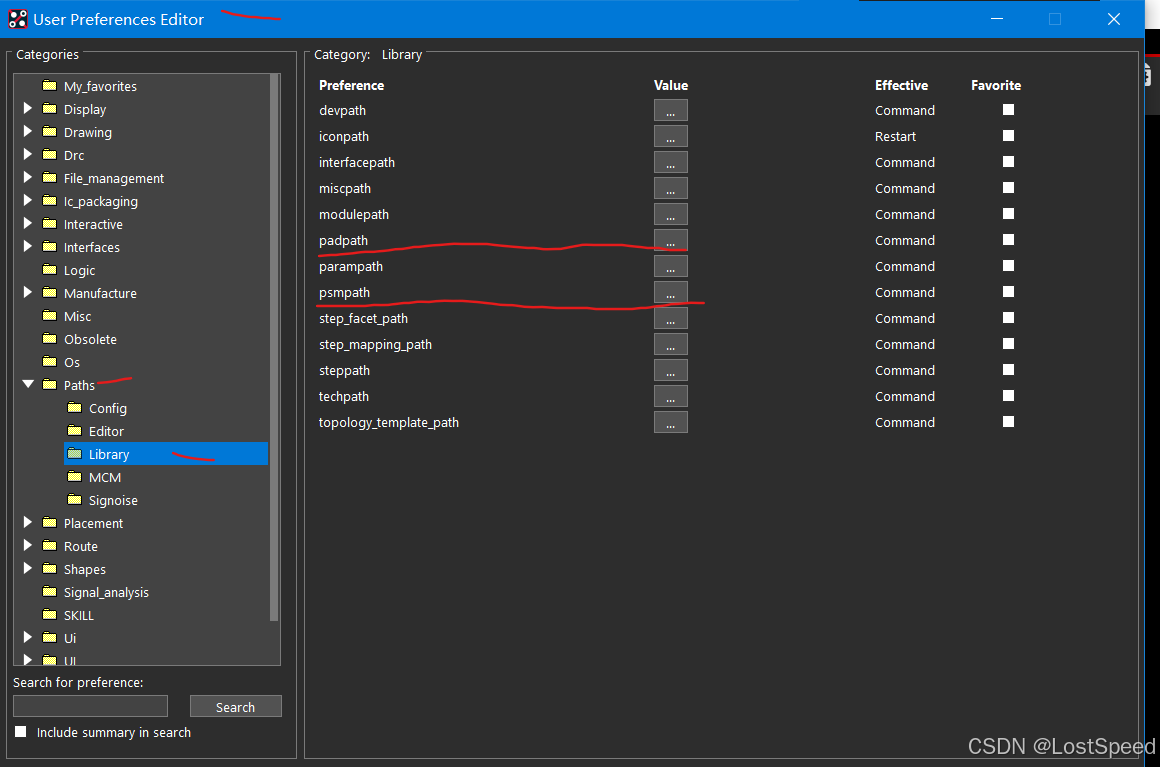The height and width of the screenshot is (767, 1160).
Task: Select the MCM subfolder icon
Action: (75, 477)
